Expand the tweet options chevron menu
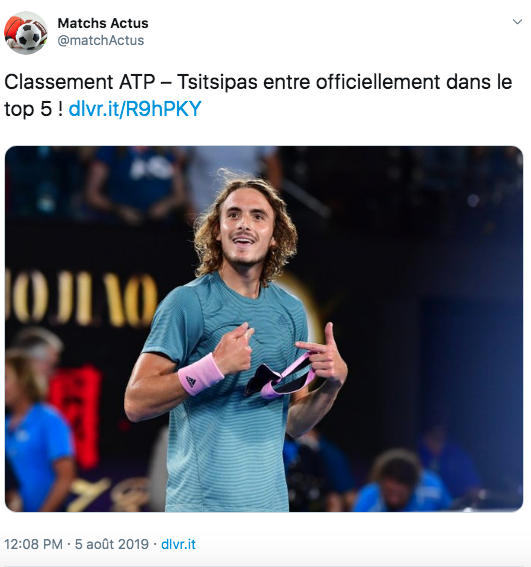This screenshot has width=531, height=567. [517, 22]
